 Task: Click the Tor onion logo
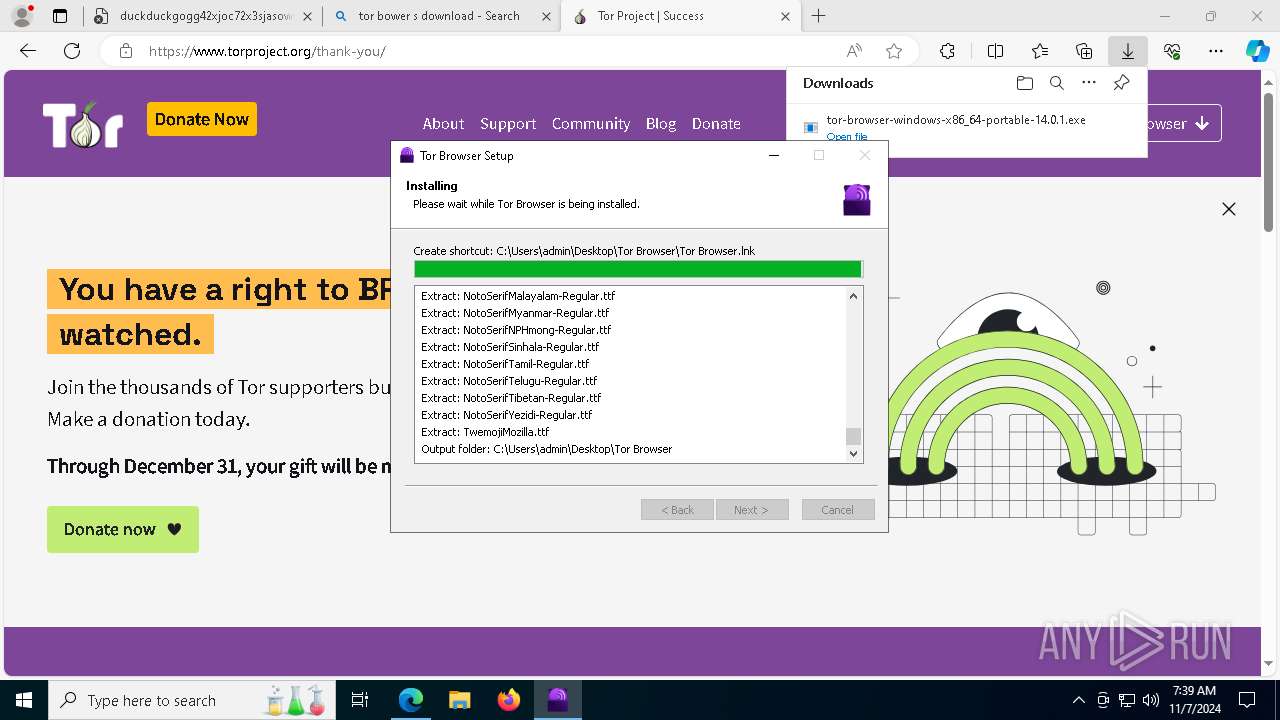[83, 125]
